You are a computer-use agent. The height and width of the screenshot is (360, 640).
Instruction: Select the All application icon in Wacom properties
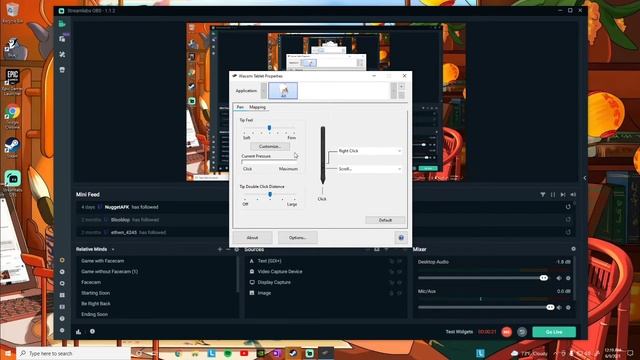coord(283,91)
